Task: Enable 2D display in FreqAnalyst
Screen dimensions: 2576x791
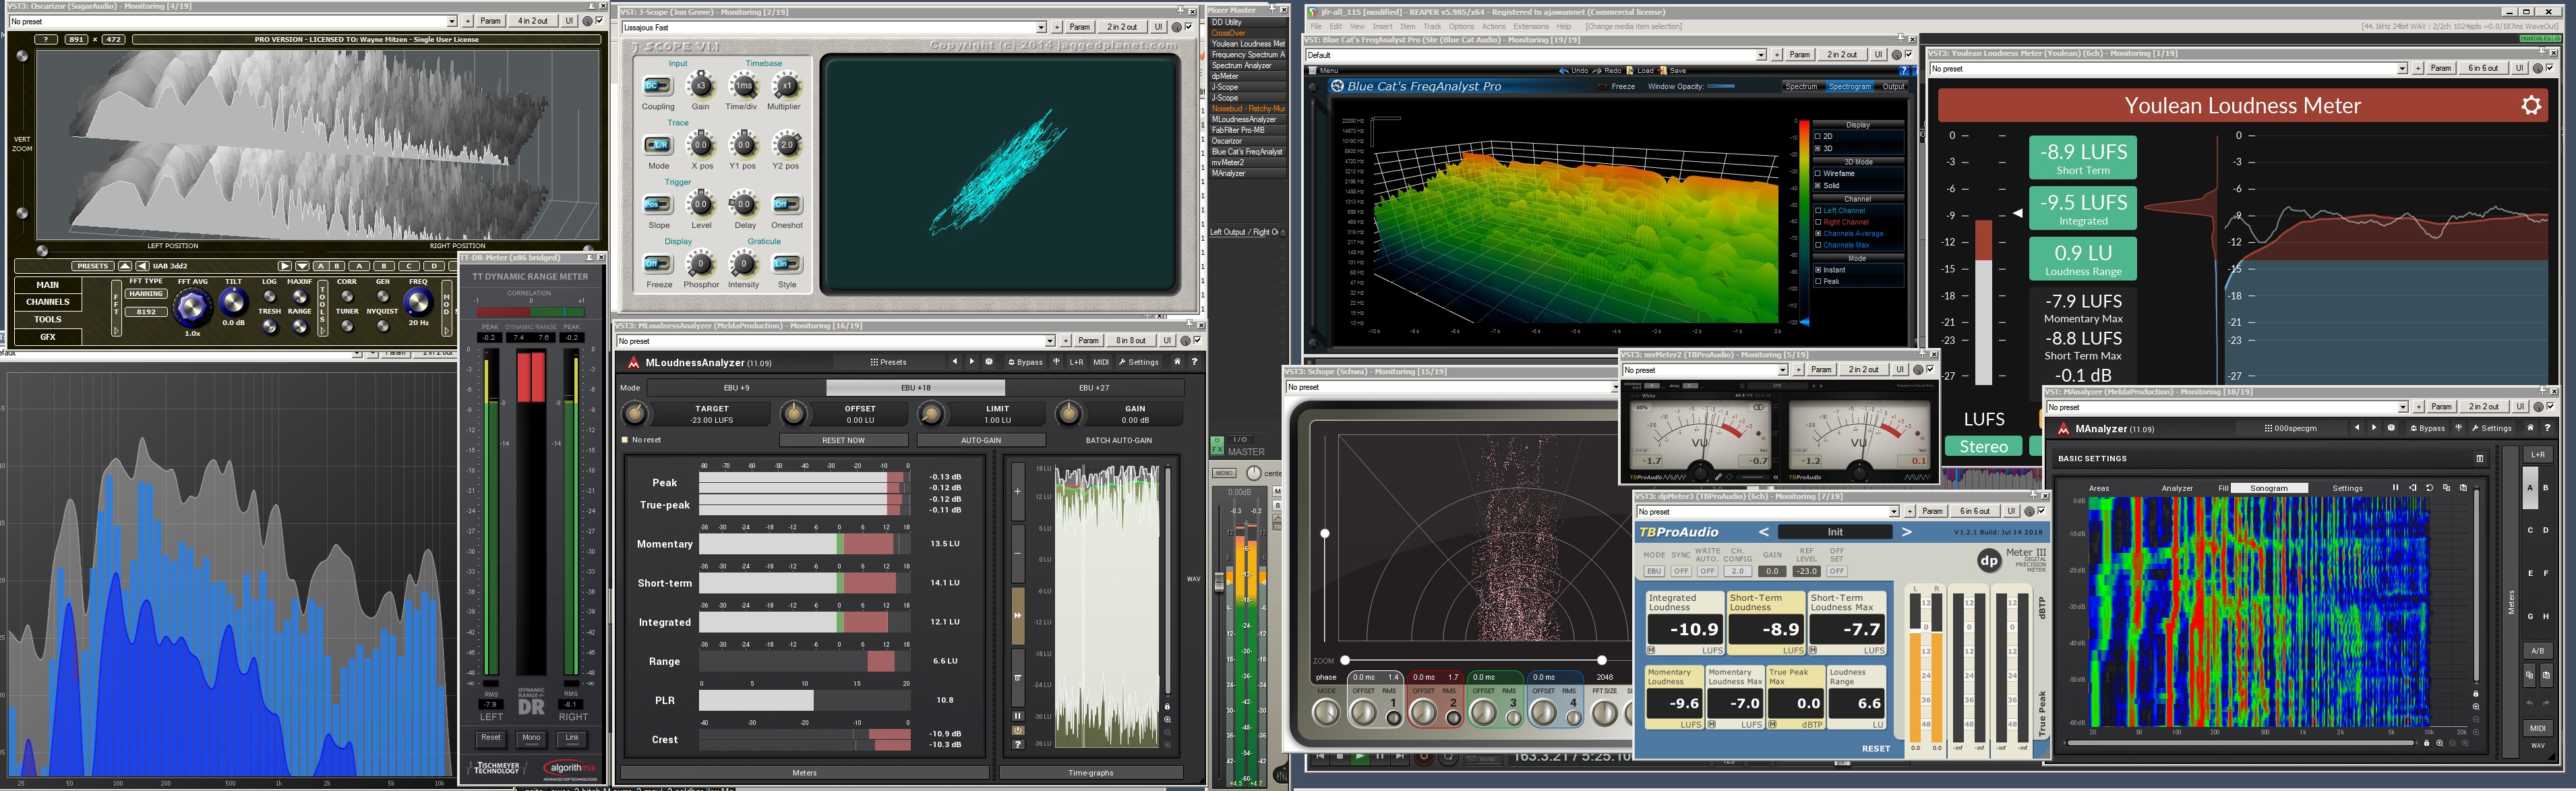Action: pyautogui.click(x=1818, y=137)
